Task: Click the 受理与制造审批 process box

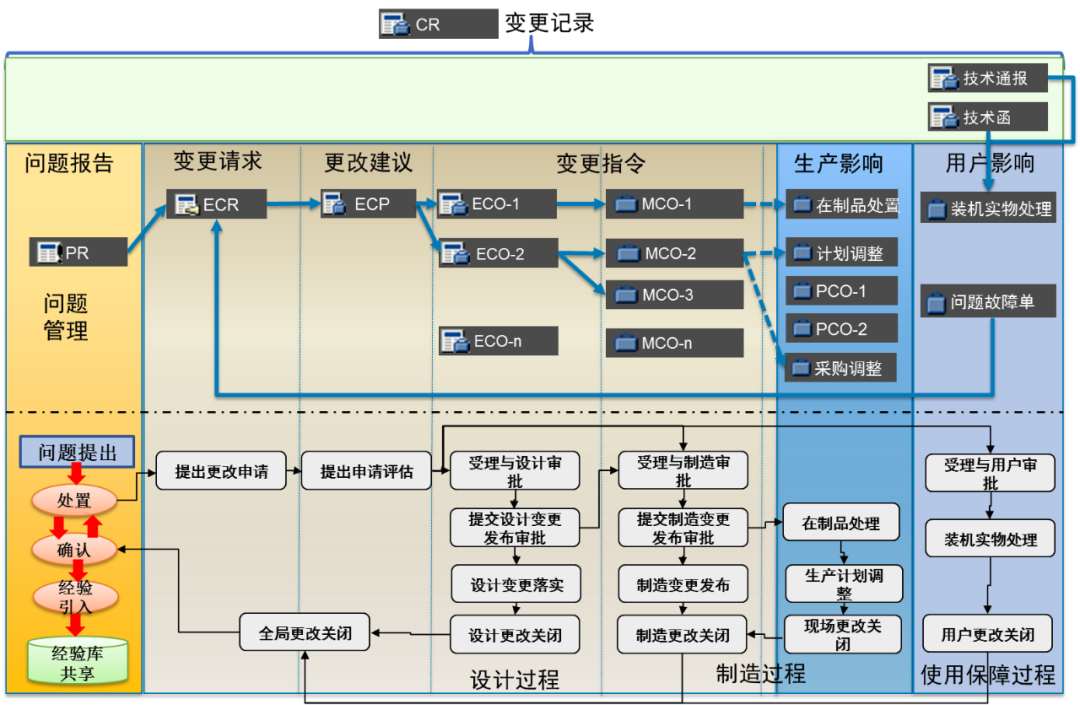Action: pos(683,470)
